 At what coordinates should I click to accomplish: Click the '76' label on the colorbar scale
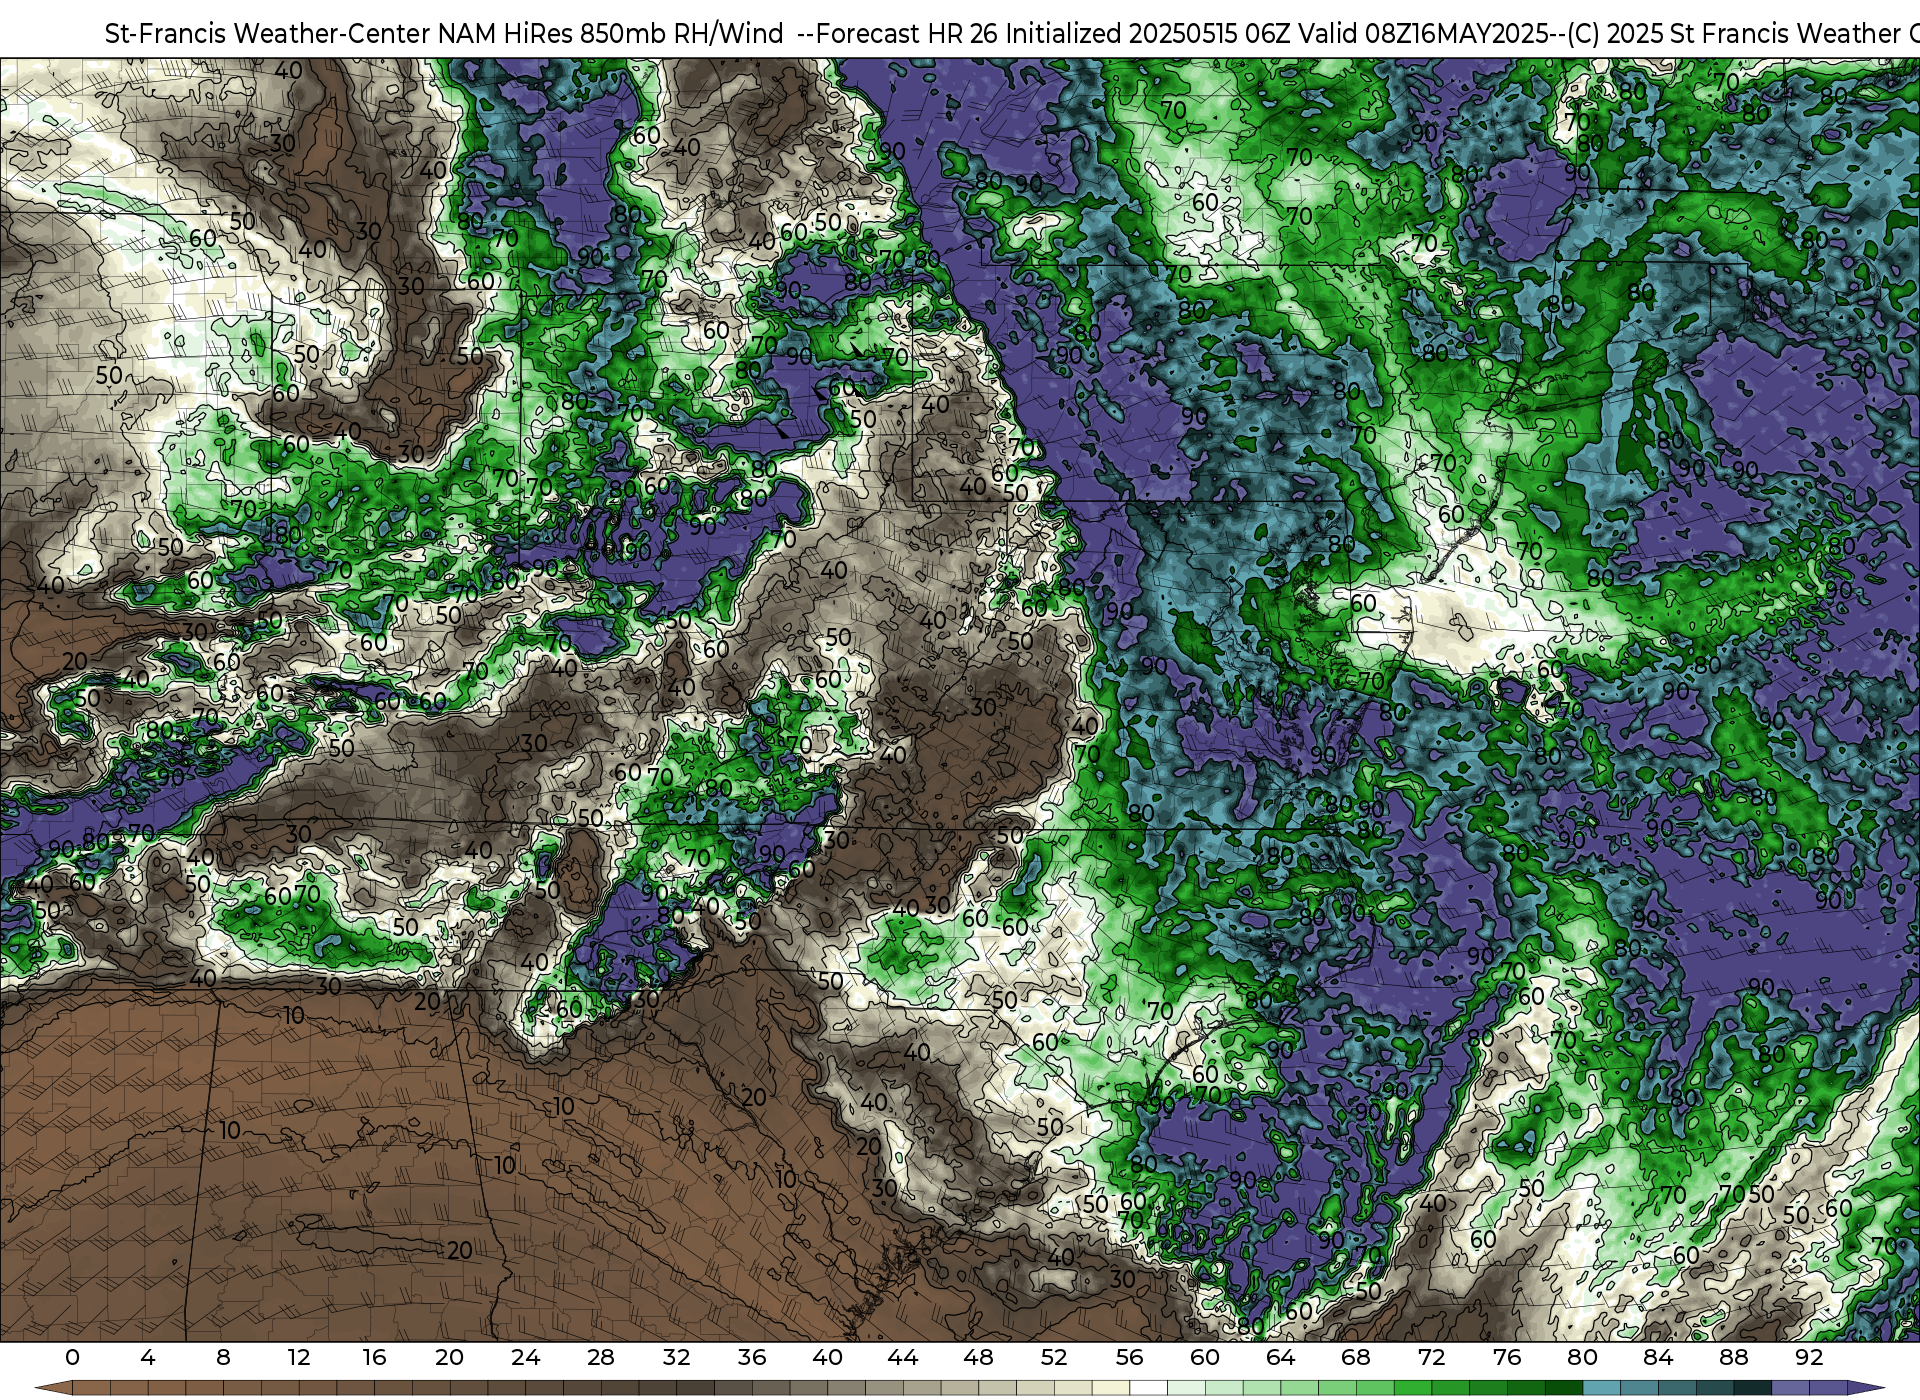click(1507, 1357)
